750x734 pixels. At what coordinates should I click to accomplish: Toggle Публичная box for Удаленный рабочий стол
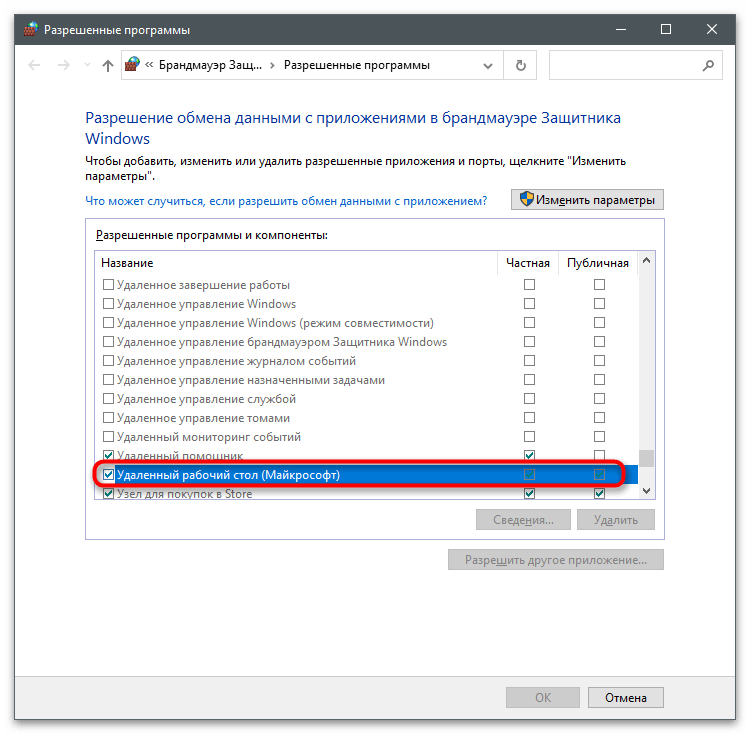point(599,475)
